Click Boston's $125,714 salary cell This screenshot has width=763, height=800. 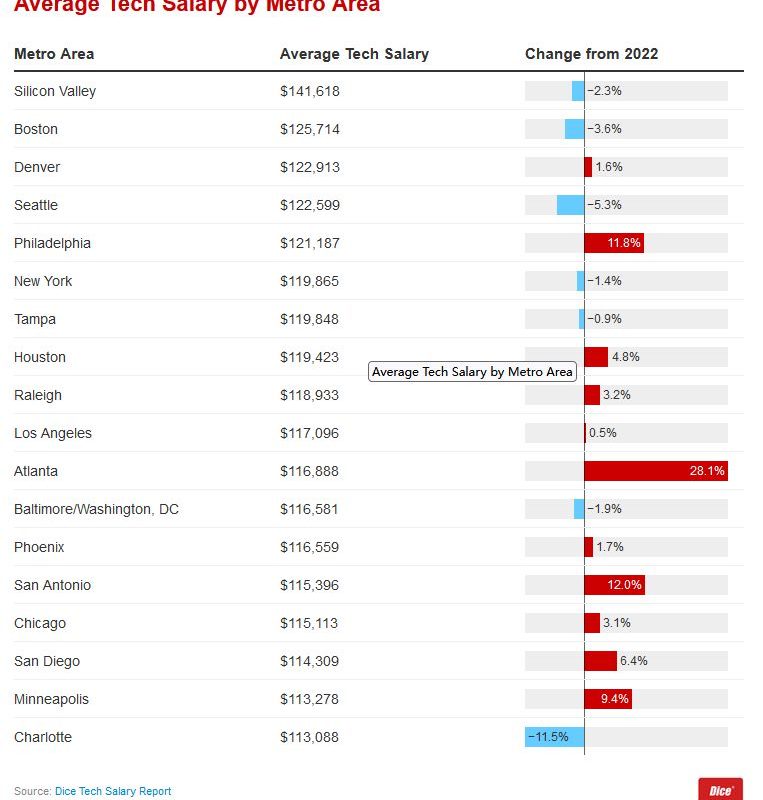[x=310, y=129]
